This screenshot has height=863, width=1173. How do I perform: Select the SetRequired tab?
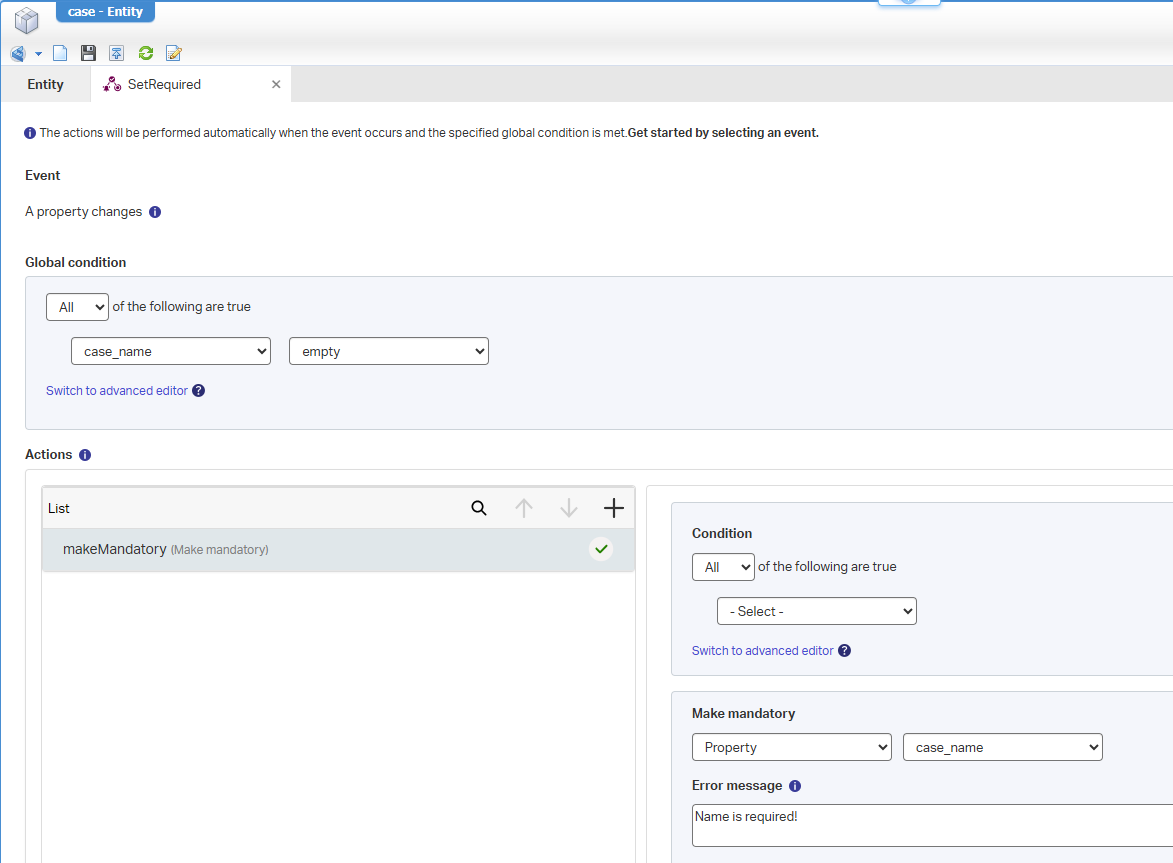[x=164, y=85]
